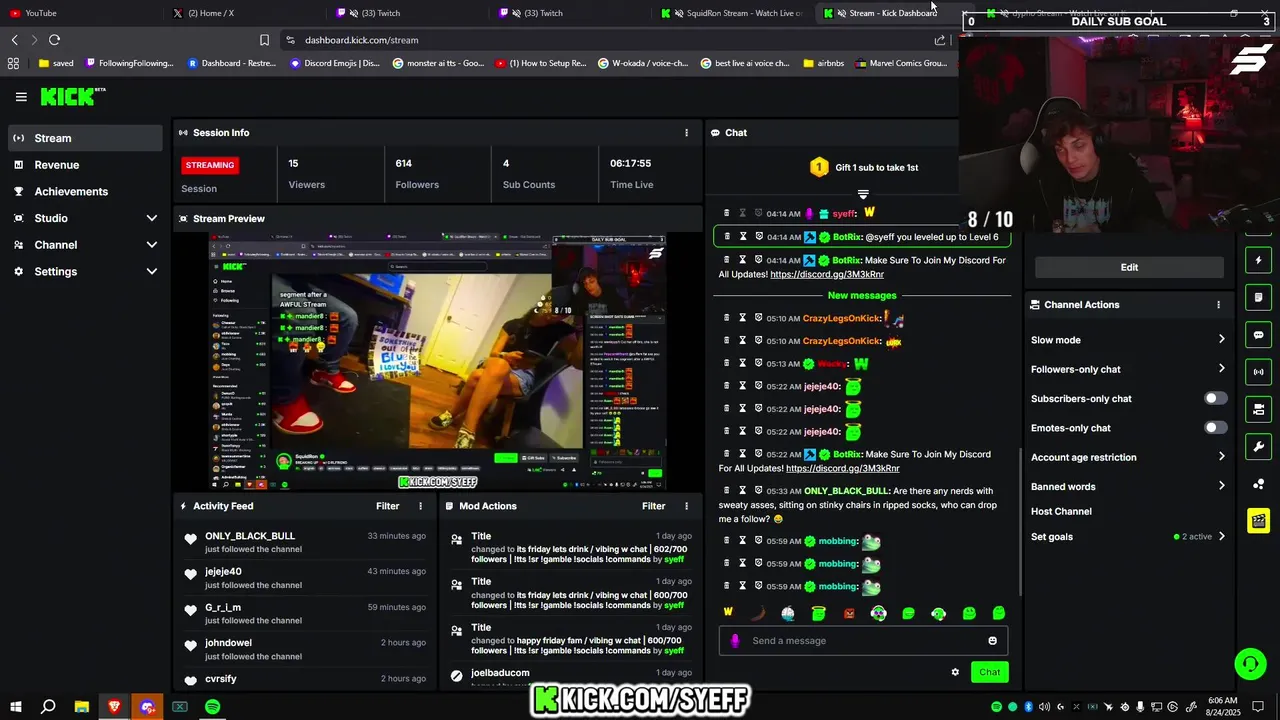Insert the yellow W emote
Viewport: 1280px width, 720px height.
tap(728, 613)
